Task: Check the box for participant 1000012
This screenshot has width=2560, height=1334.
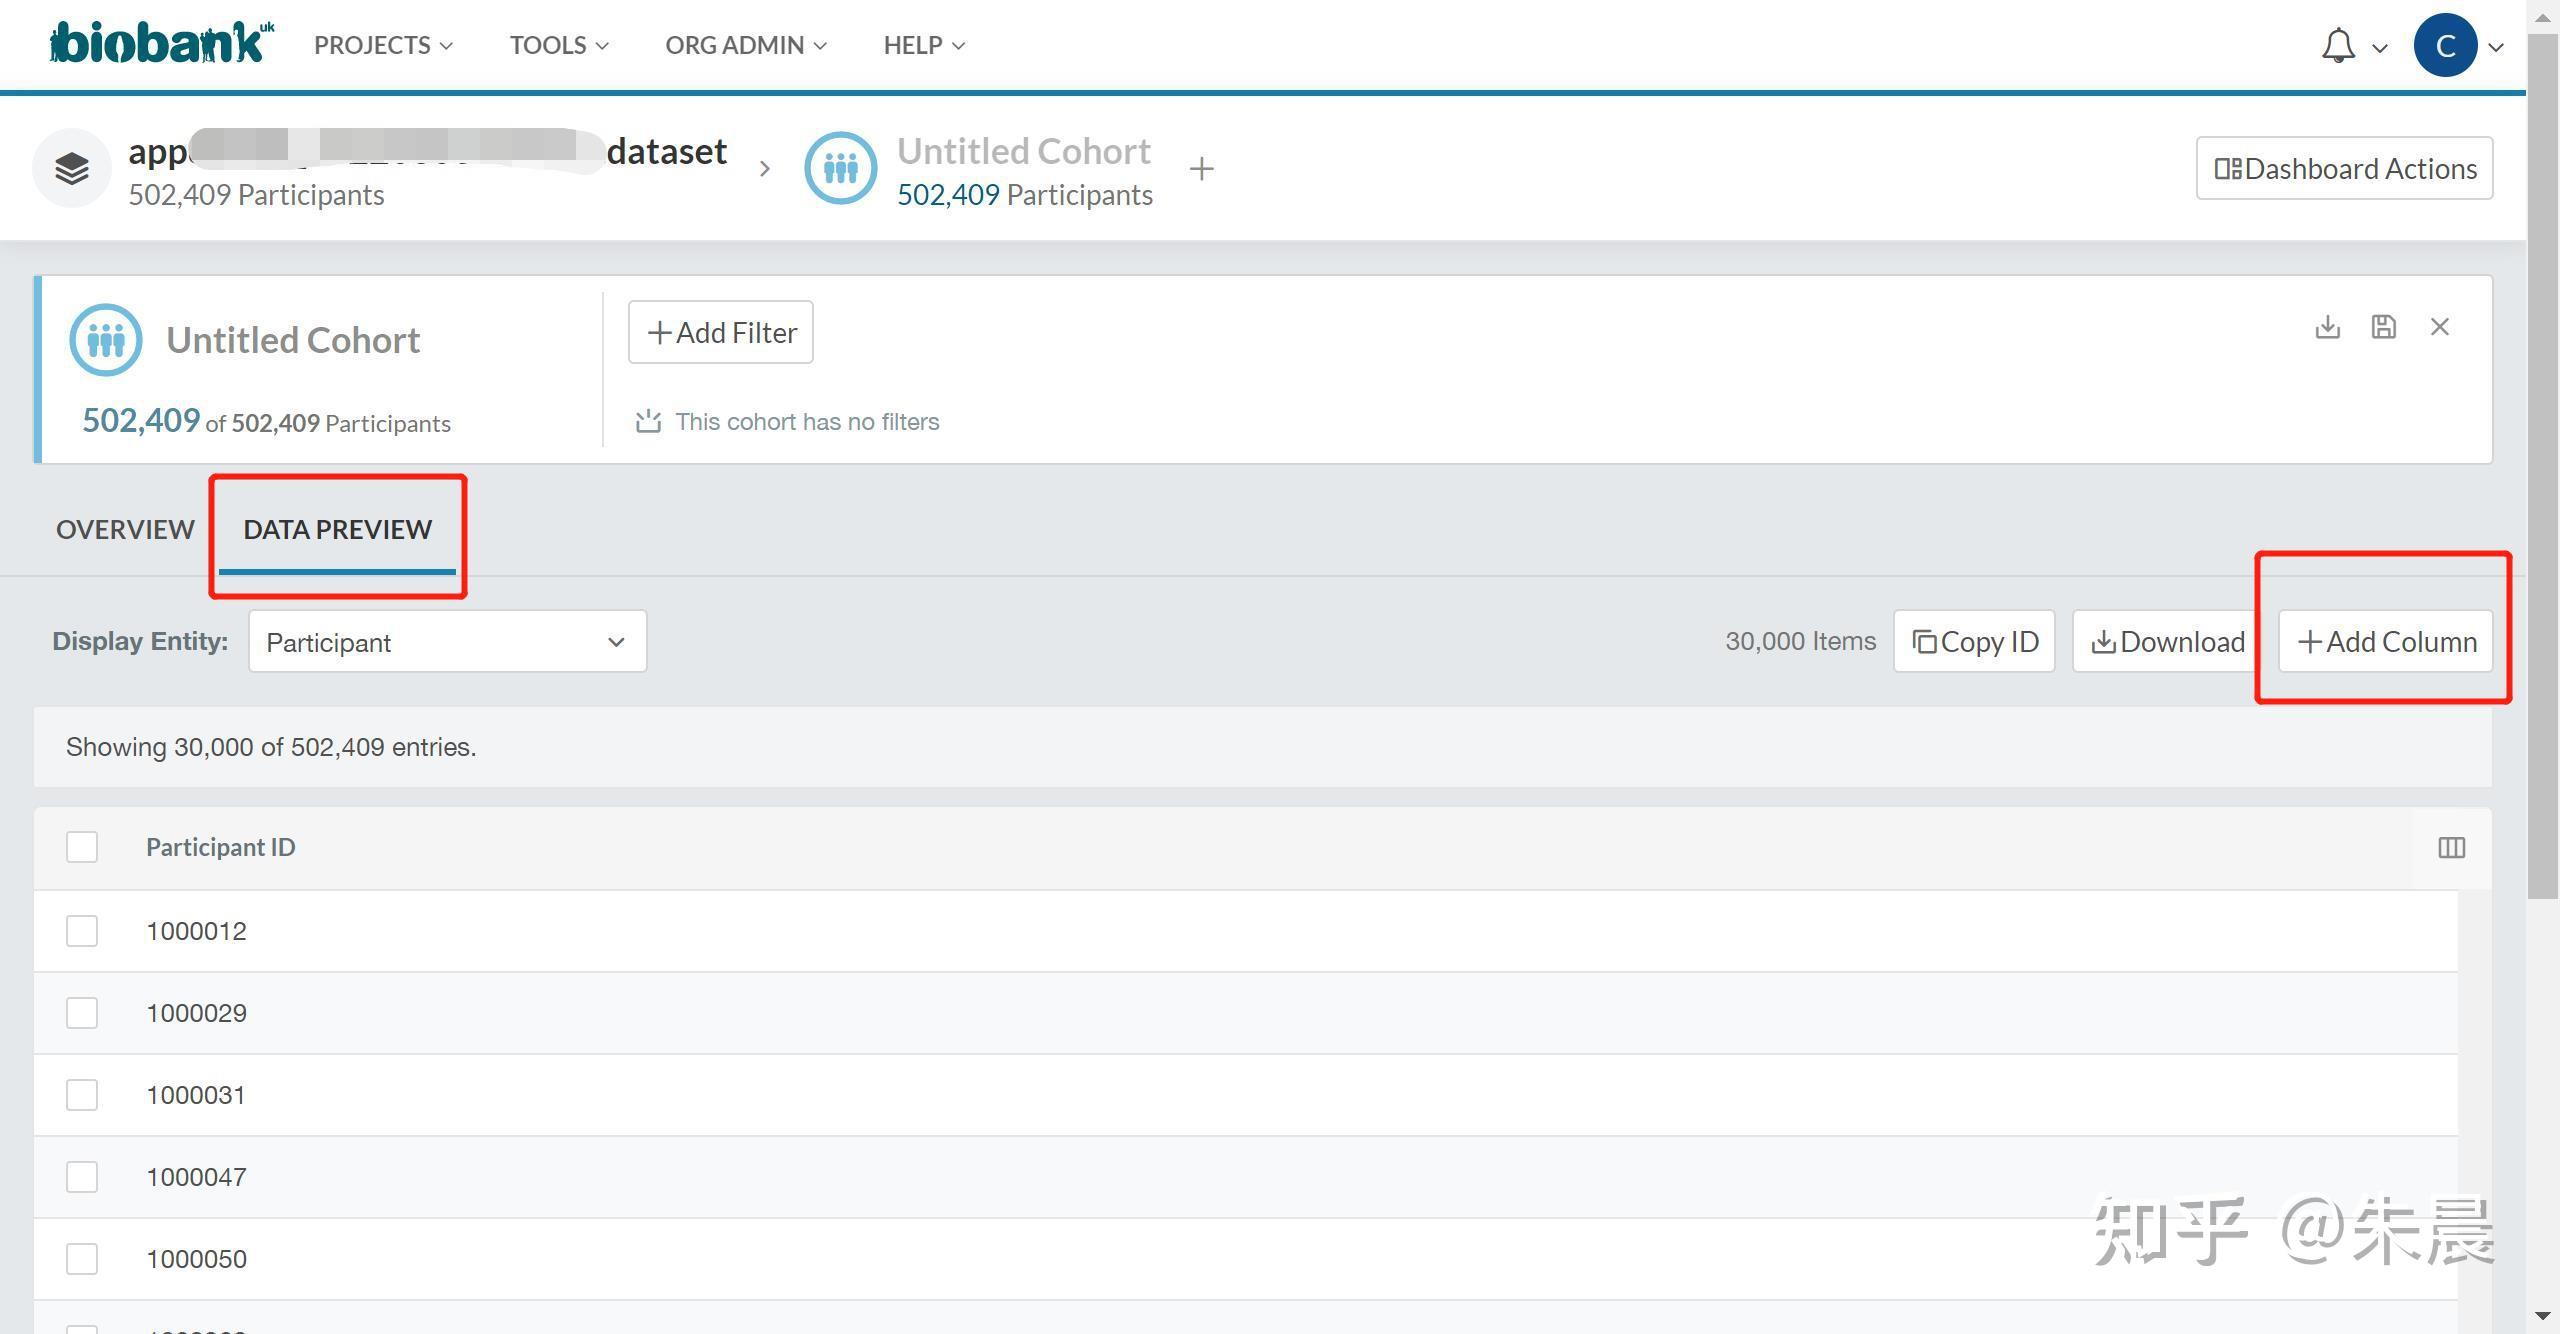Action: tap(82, 931)
